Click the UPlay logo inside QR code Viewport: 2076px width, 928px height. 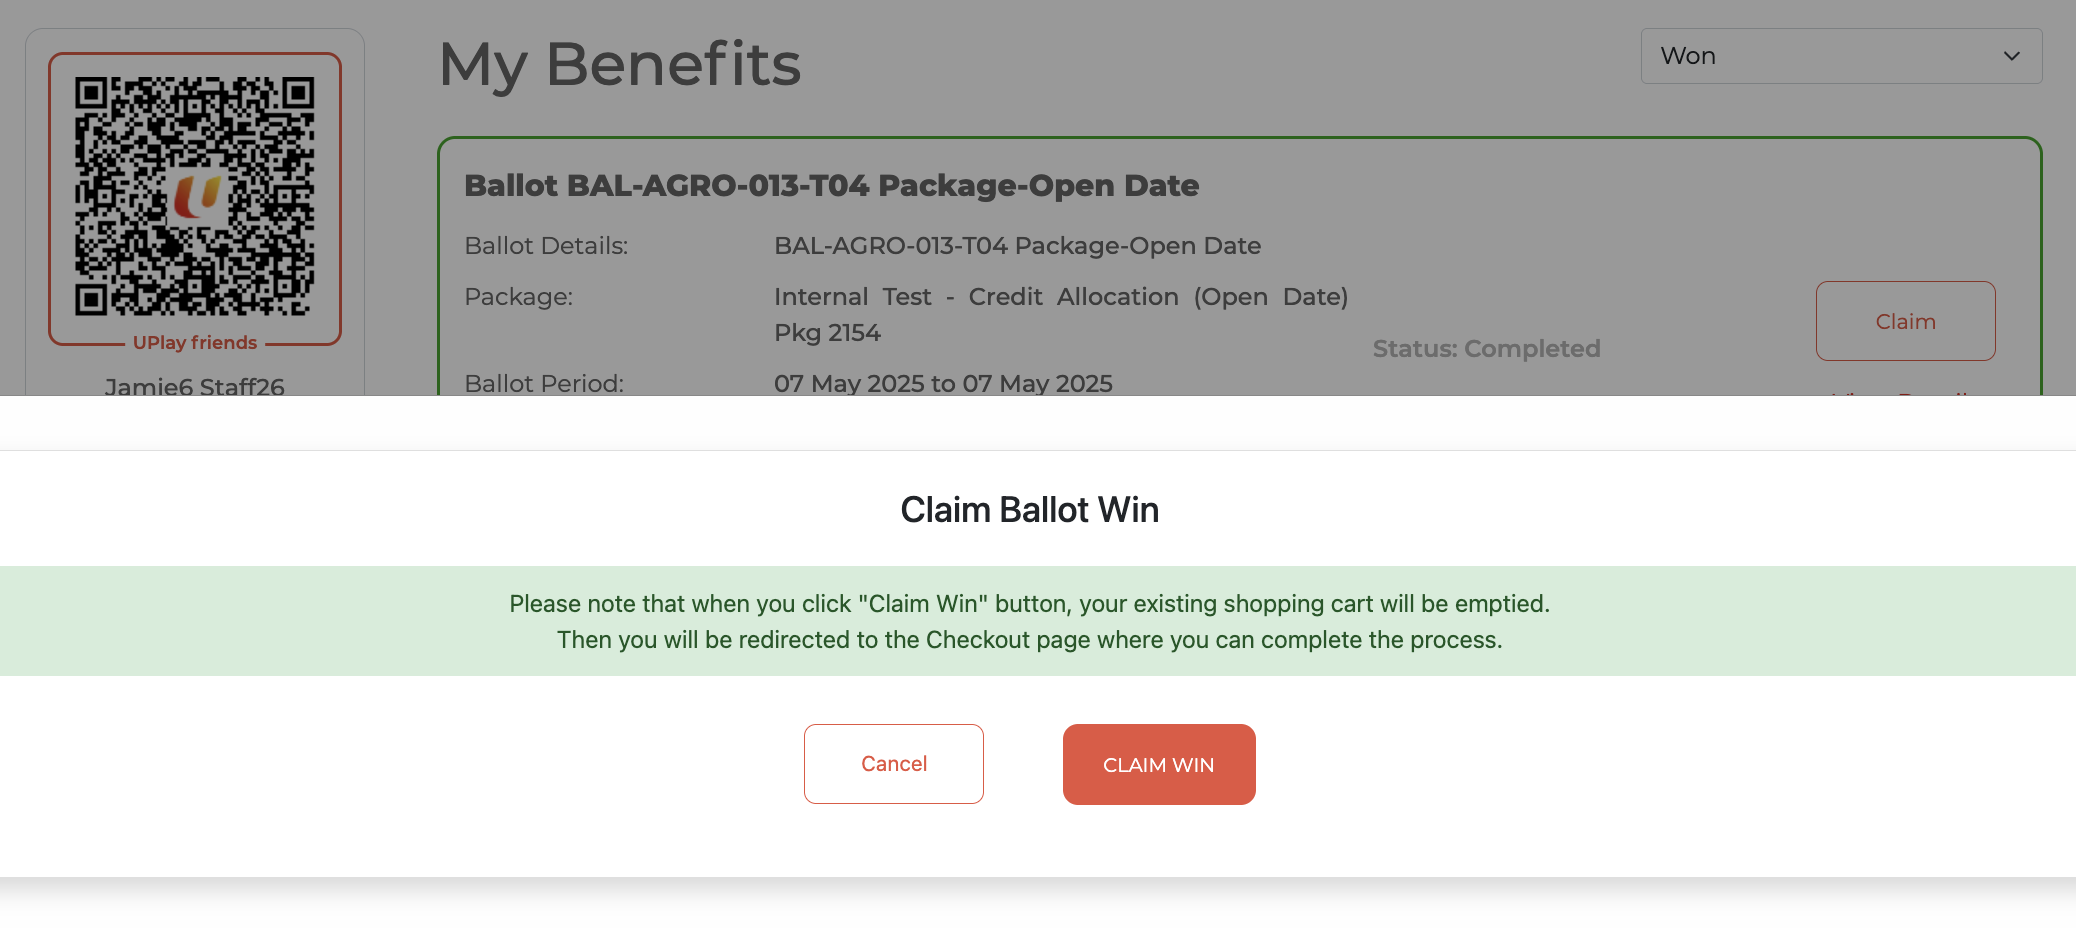[x=197, y=196]
